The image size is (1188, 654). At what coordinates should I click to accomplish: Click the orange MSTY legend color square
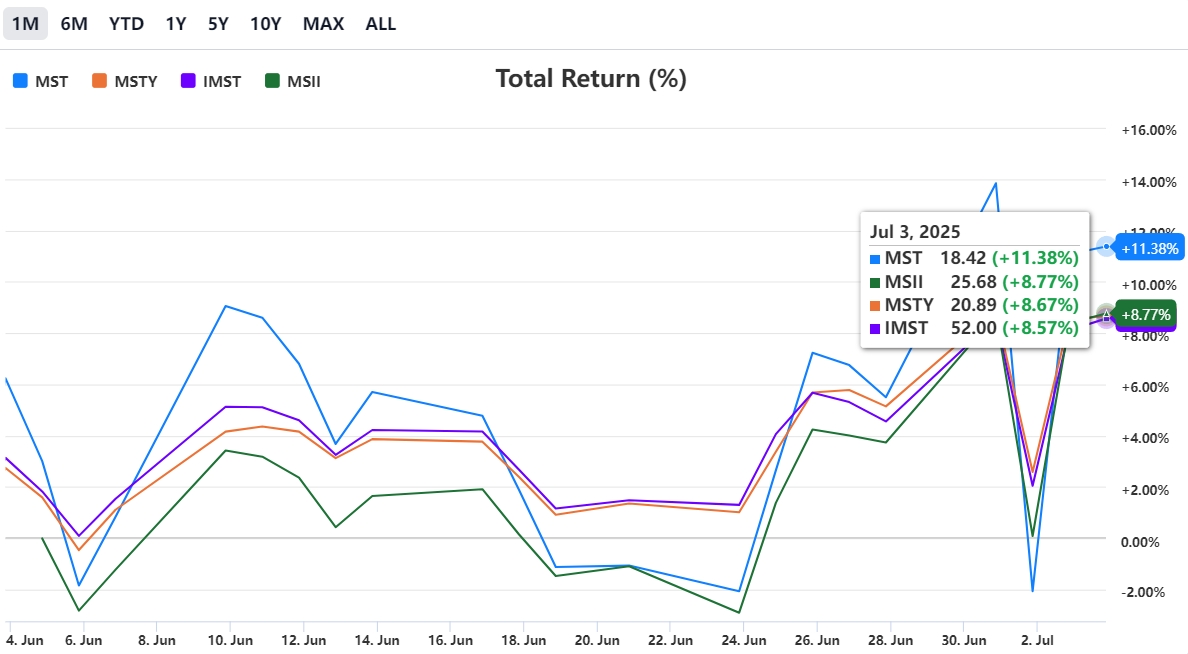pyautogui.click(x=99, y=80)
